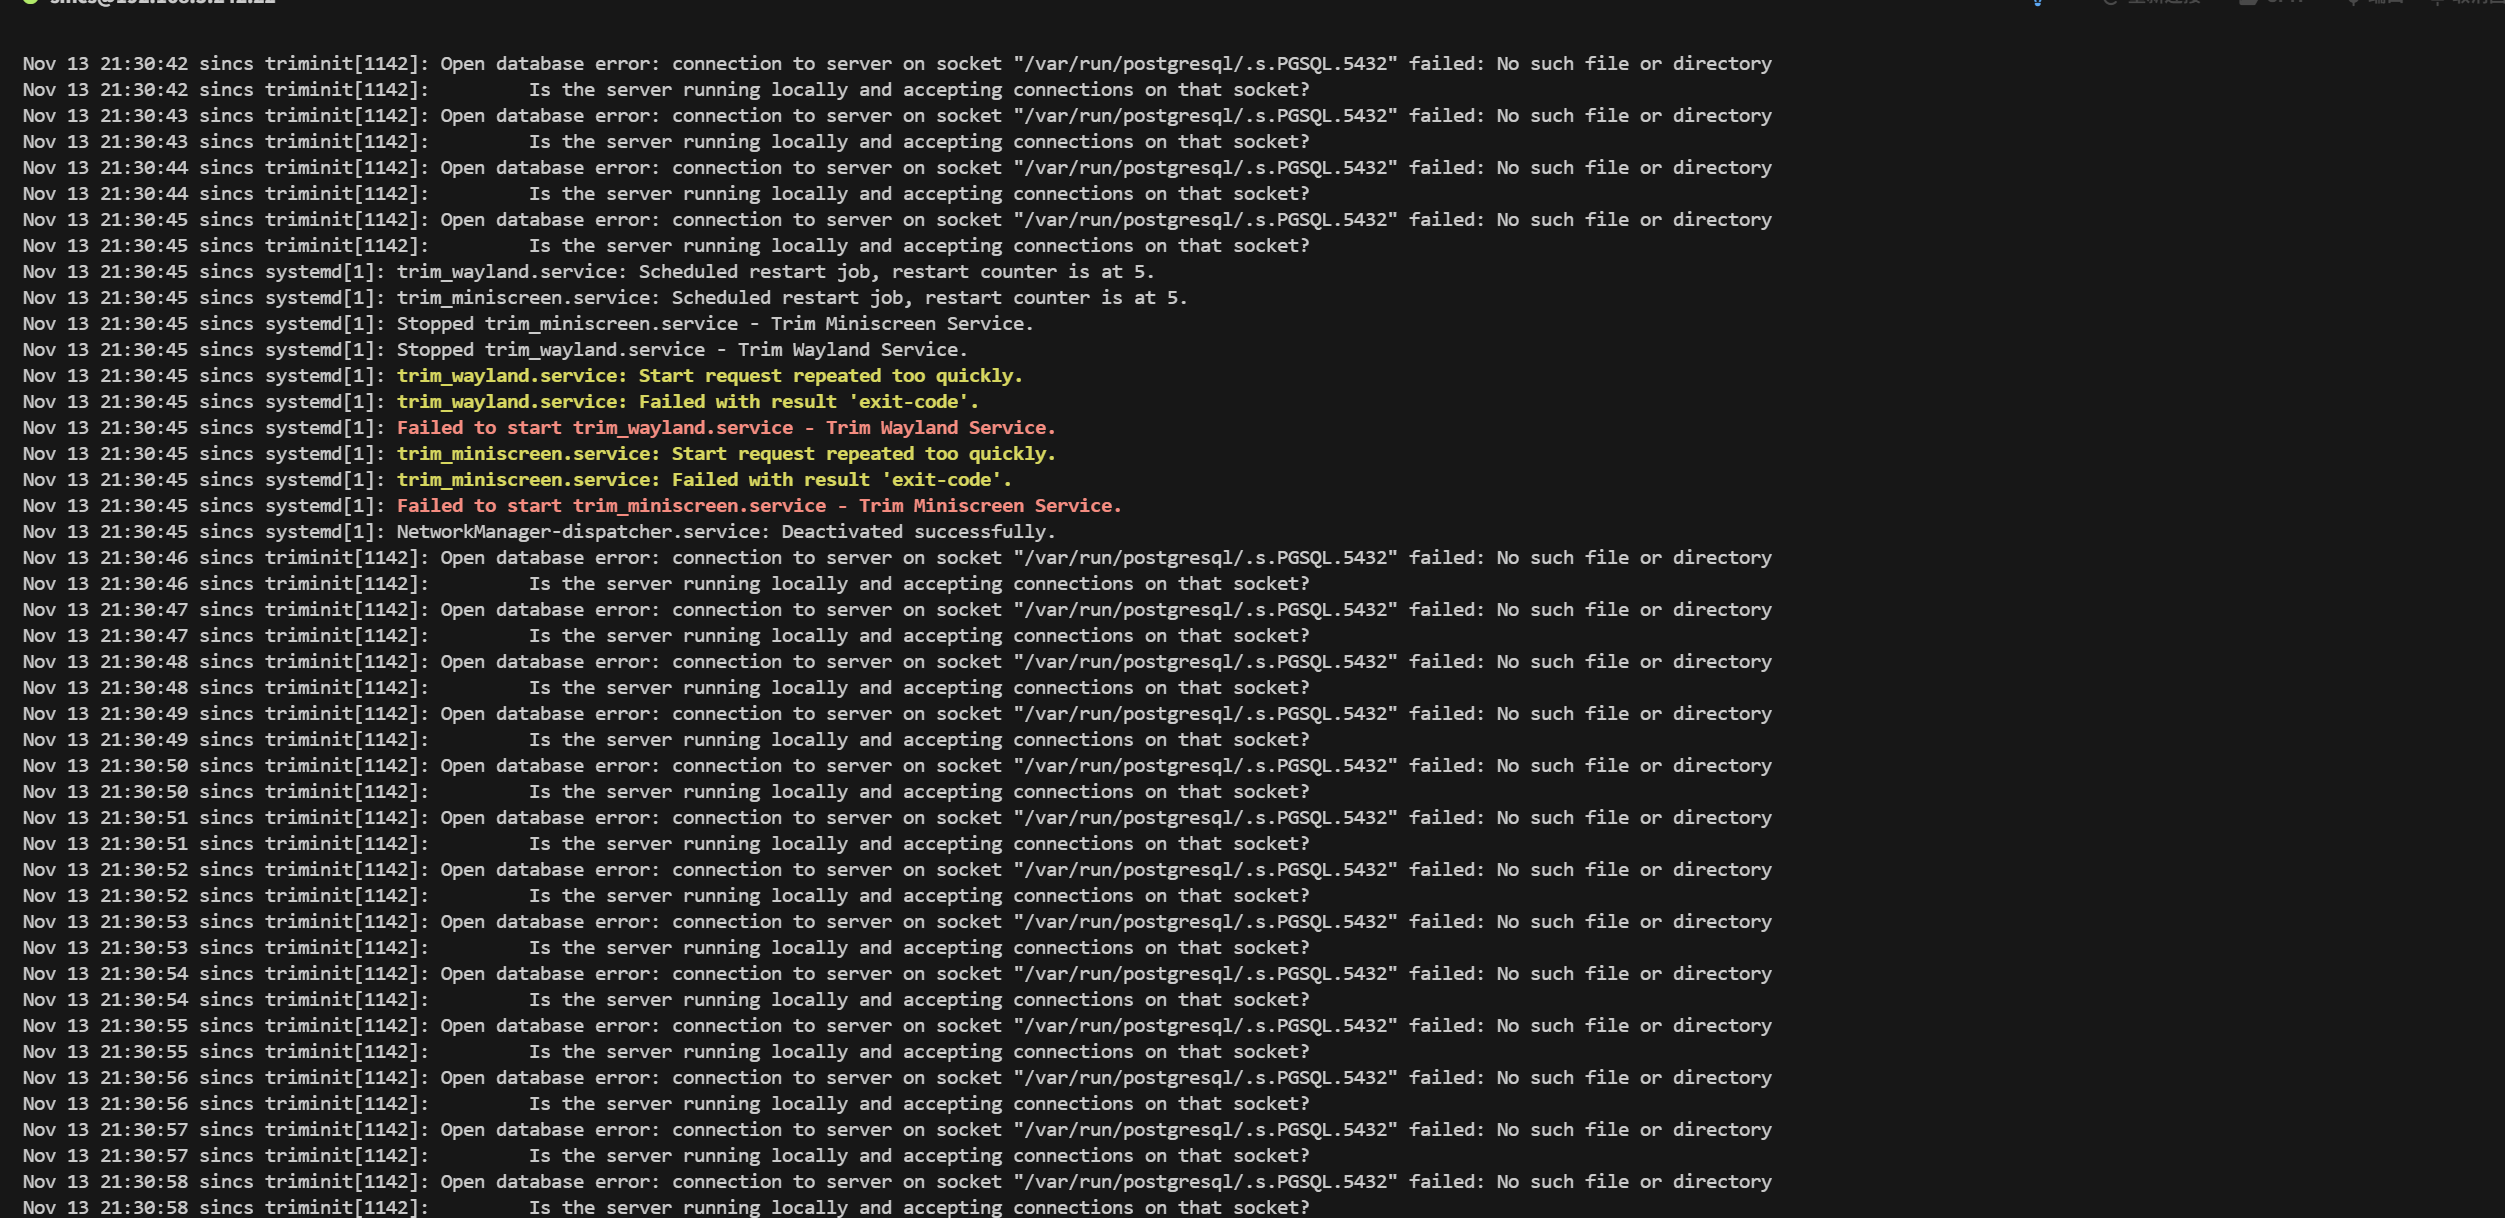This screenshot has width=2505, height=1218.
Task: Click 'Stopped trim_wayland.service' log line
Action: click(x=681, y=350)
